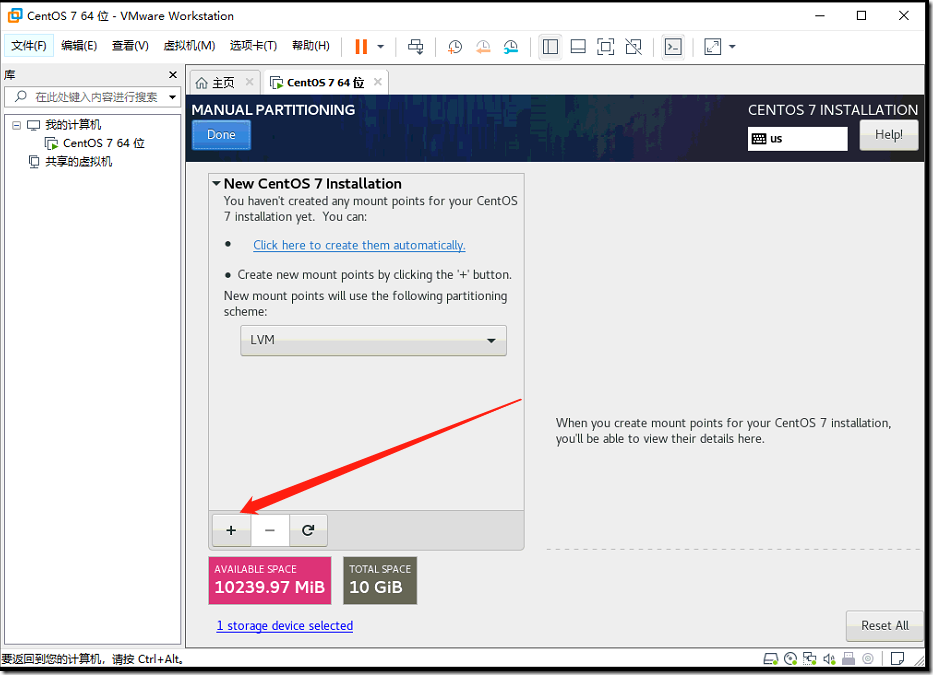Close the library panel
This screenshot has width=933, height=675.
[173, 74]
